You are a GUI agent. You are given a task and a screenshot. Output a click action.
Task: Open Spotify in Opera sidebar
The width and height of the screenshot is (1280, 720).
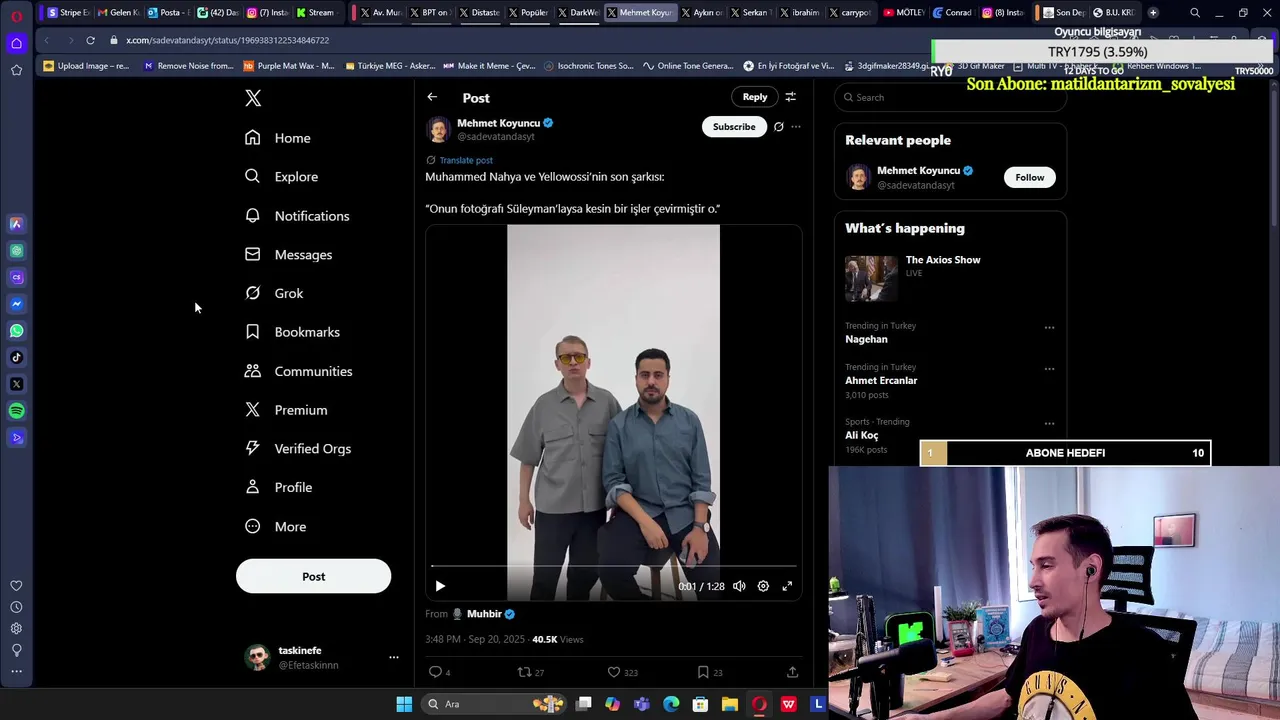click(16, 411)
